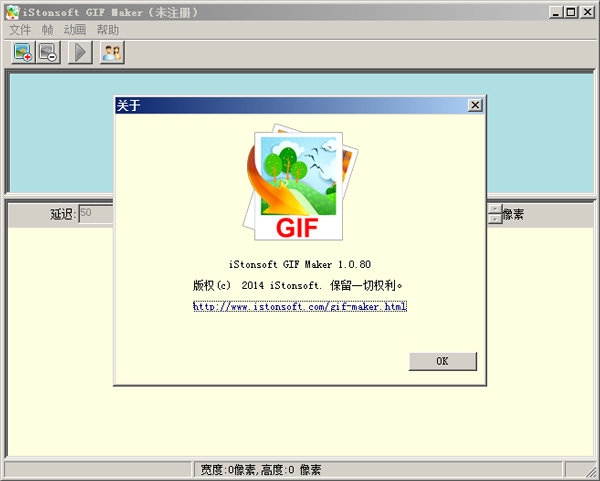Click the app icon in the title bar
The height and width of the screenshot is (481, 600).
click(13, 12)
